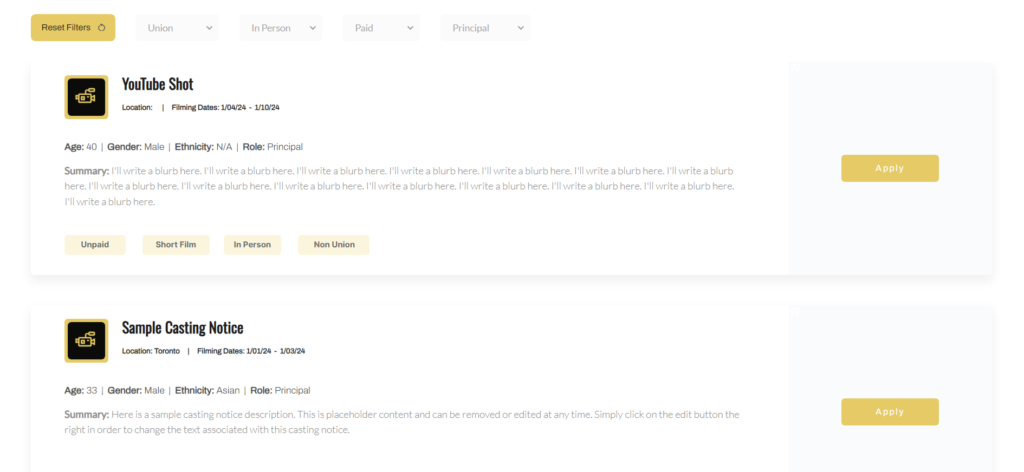Click the Sample Casting Notice filming dates
This screenshot has width=1024, height=472.
point(251,351)
